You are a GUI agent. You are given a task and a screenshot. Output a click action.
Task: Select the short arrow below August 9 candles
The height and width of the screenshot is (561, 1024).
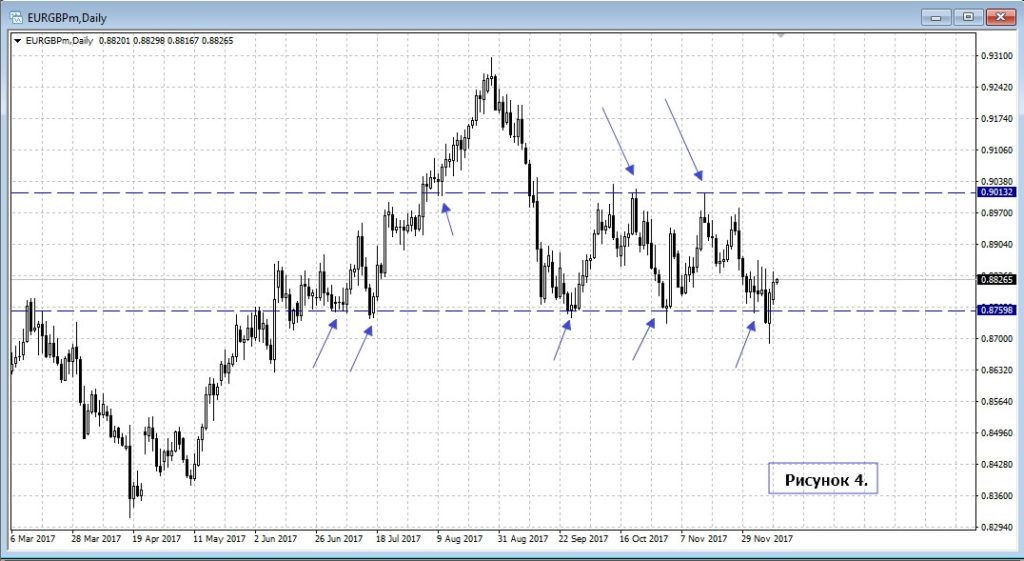point(449,218)
